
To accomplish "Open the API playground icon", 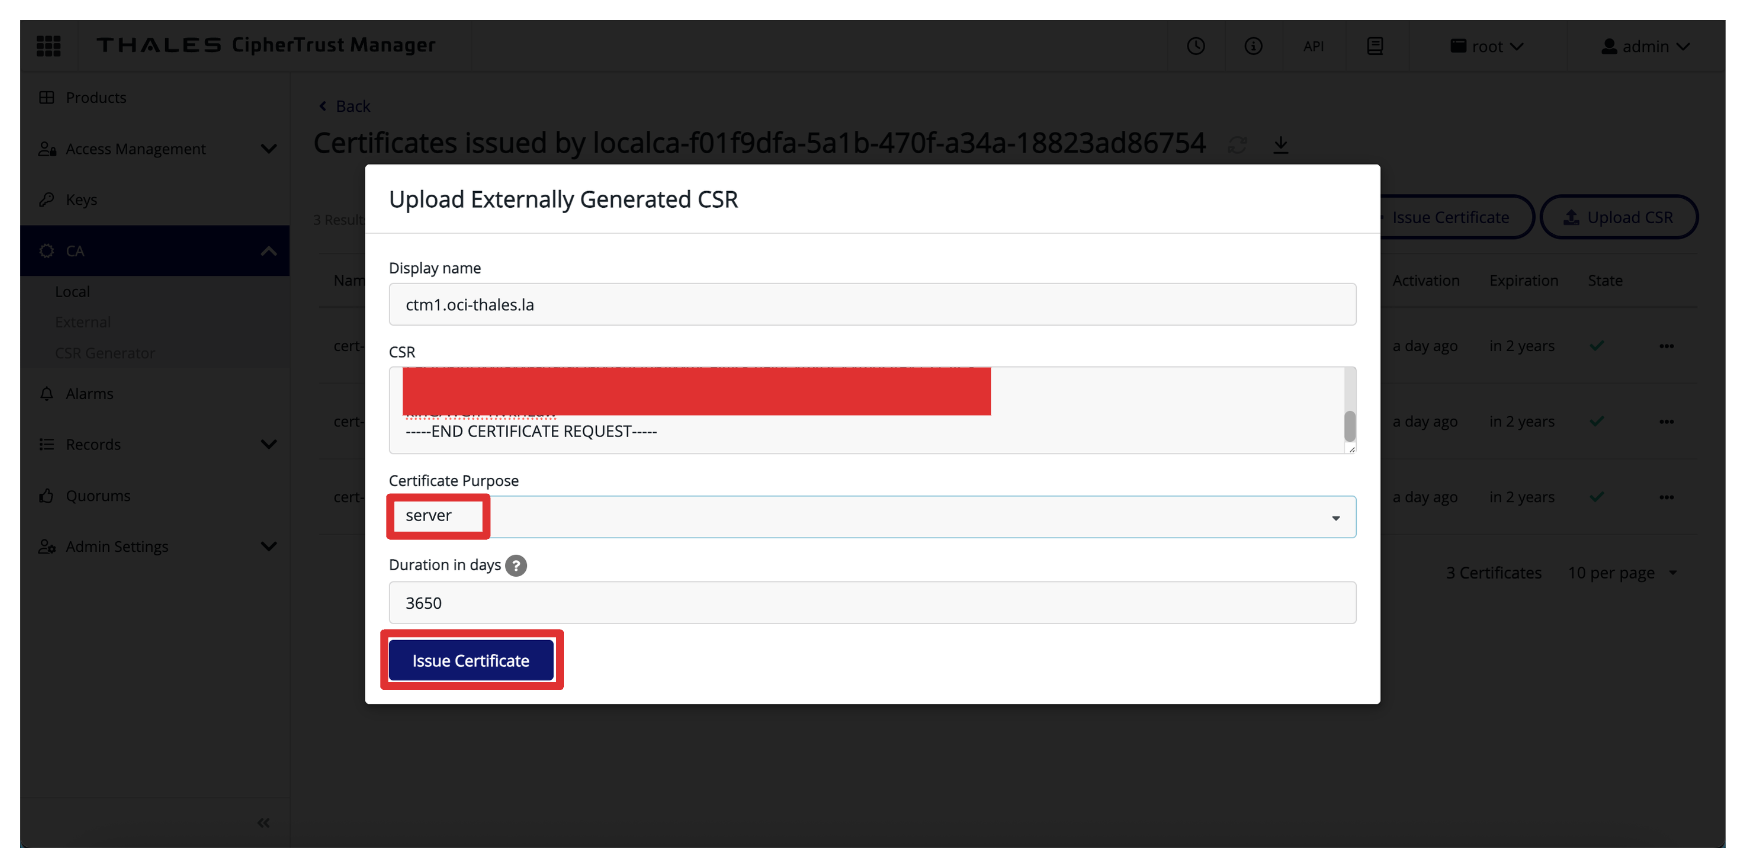I will click(x=1313, y=46).
